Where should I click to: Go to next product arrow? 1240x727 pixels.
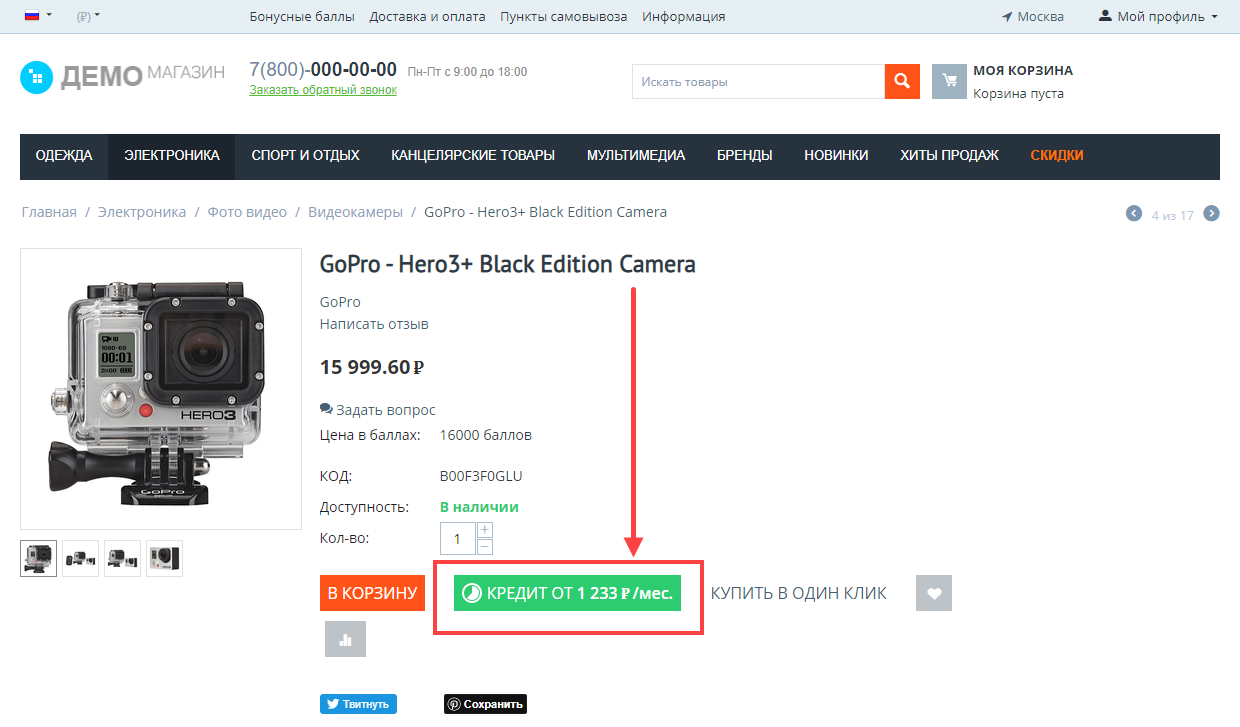(1211, 213)
